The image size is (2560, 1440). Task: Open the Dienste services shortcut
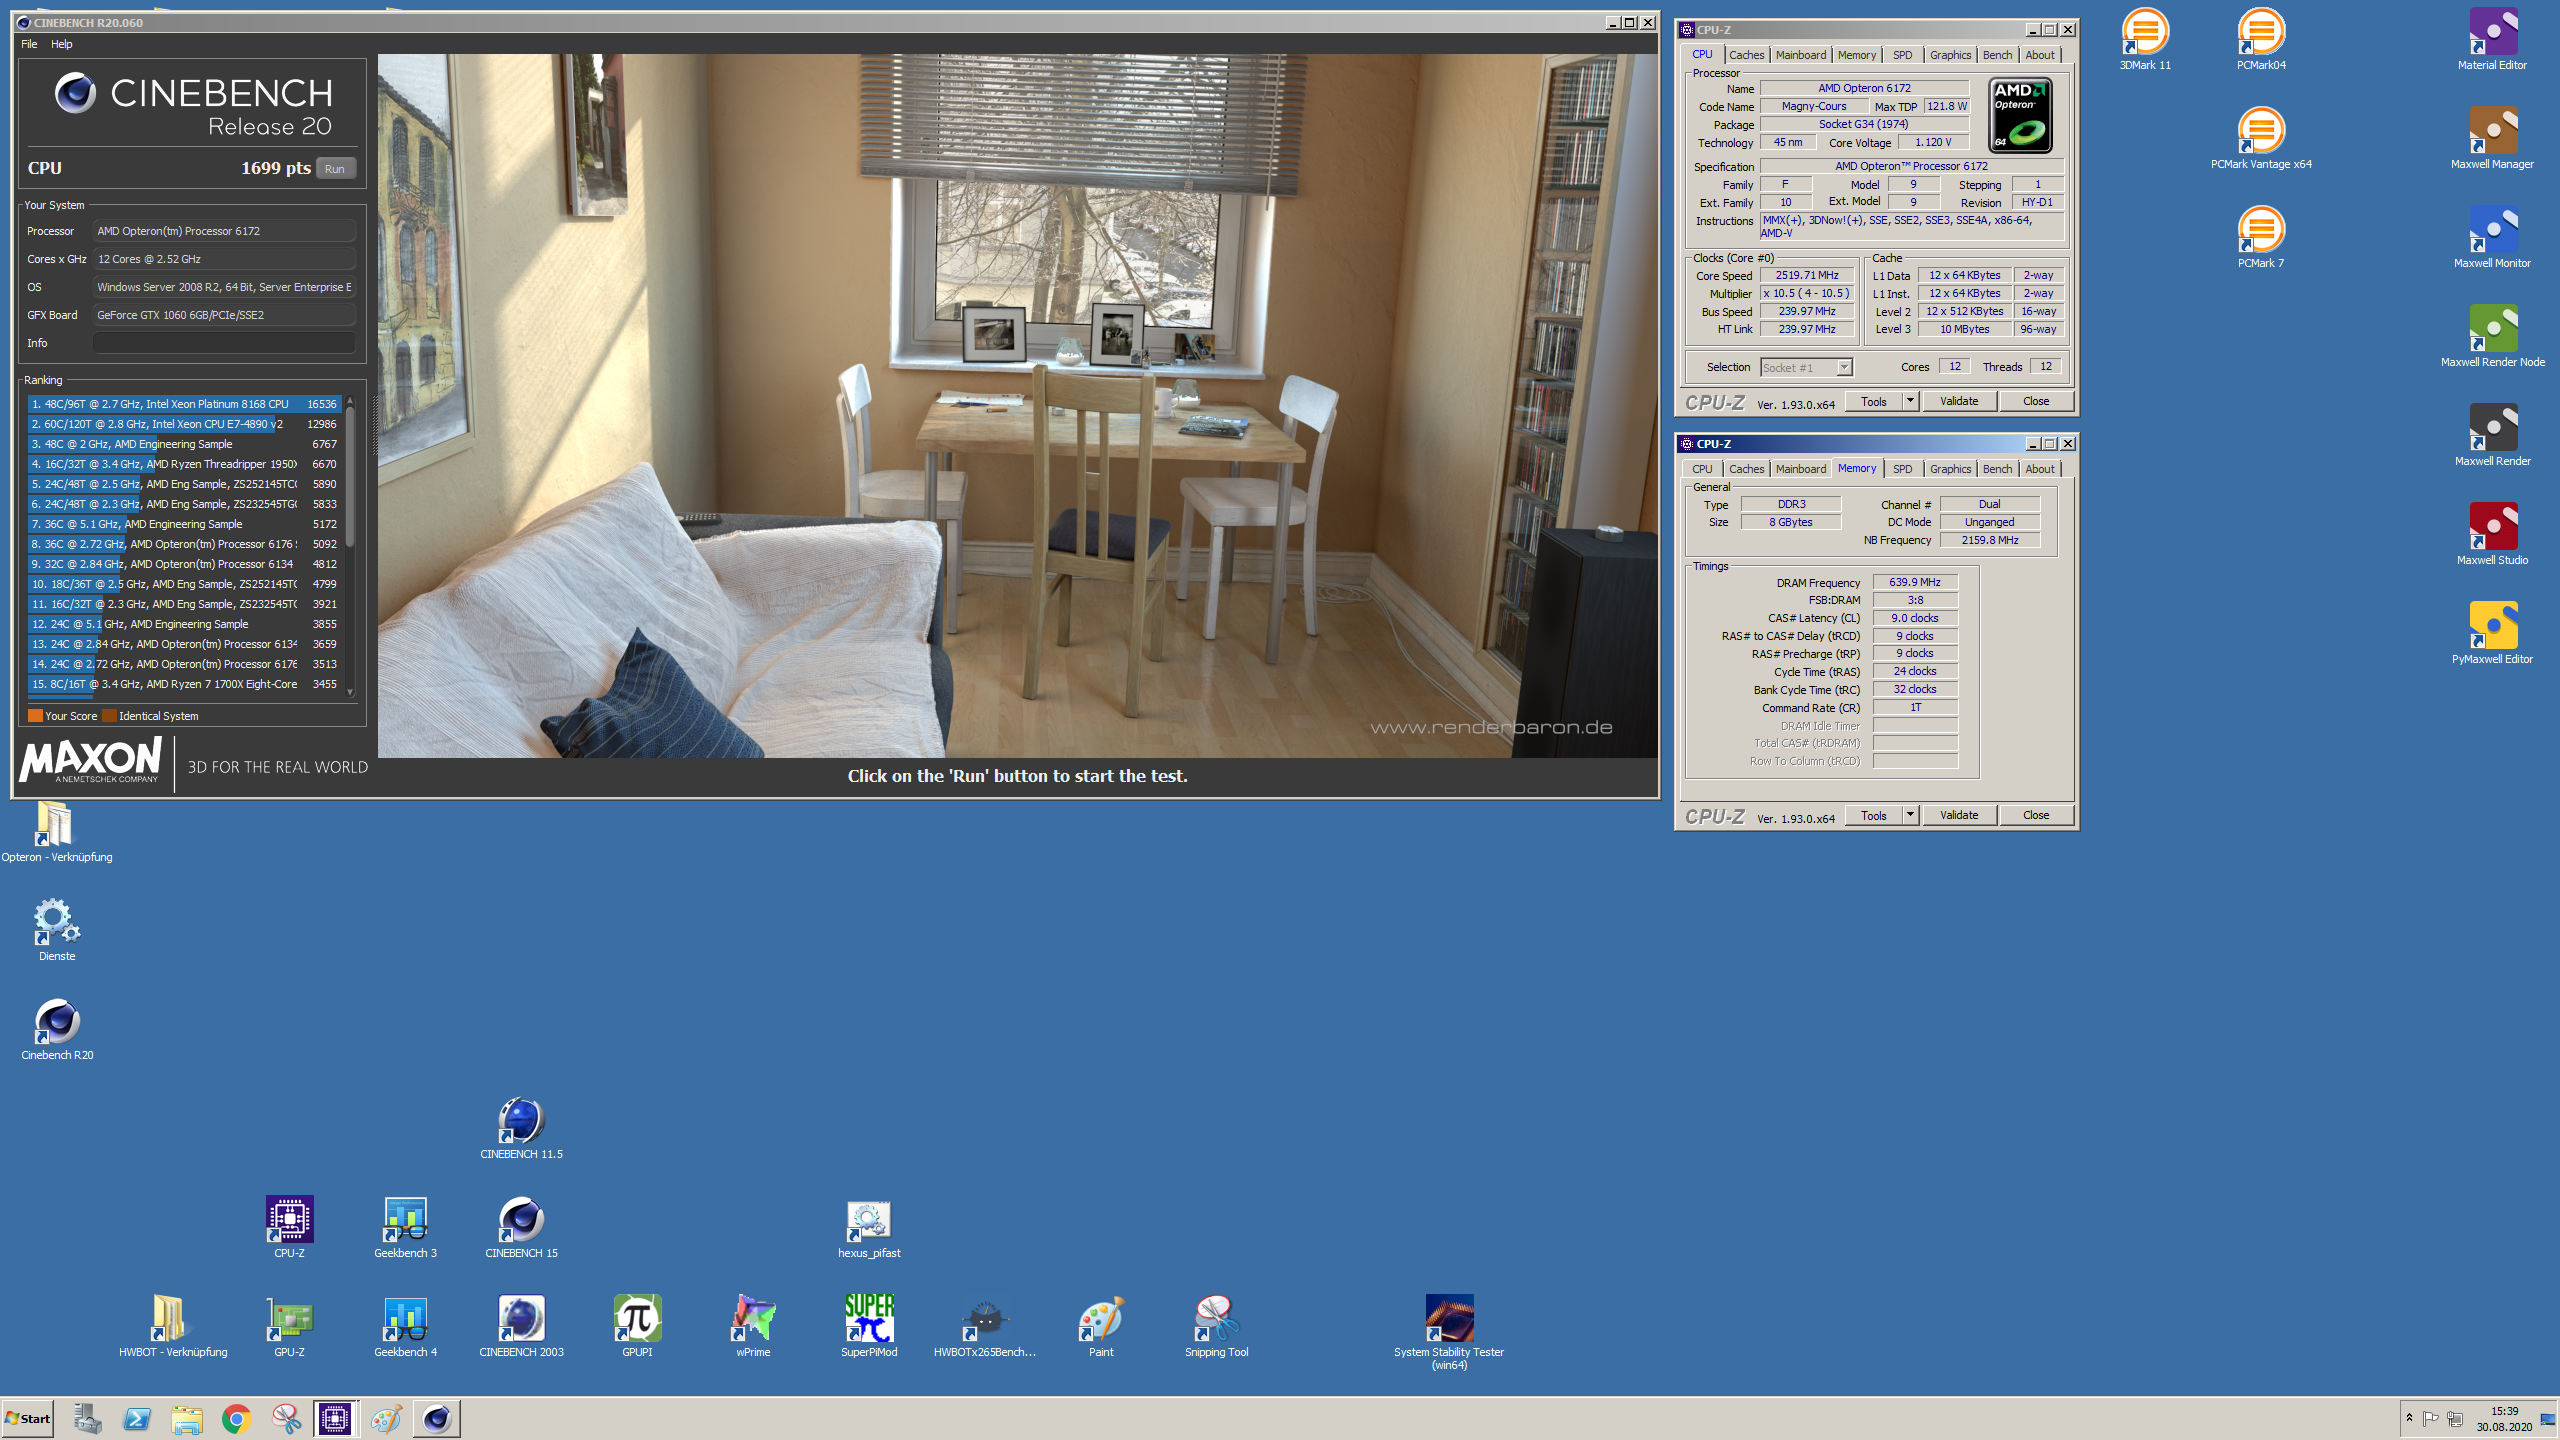click(x=57, y=931)
